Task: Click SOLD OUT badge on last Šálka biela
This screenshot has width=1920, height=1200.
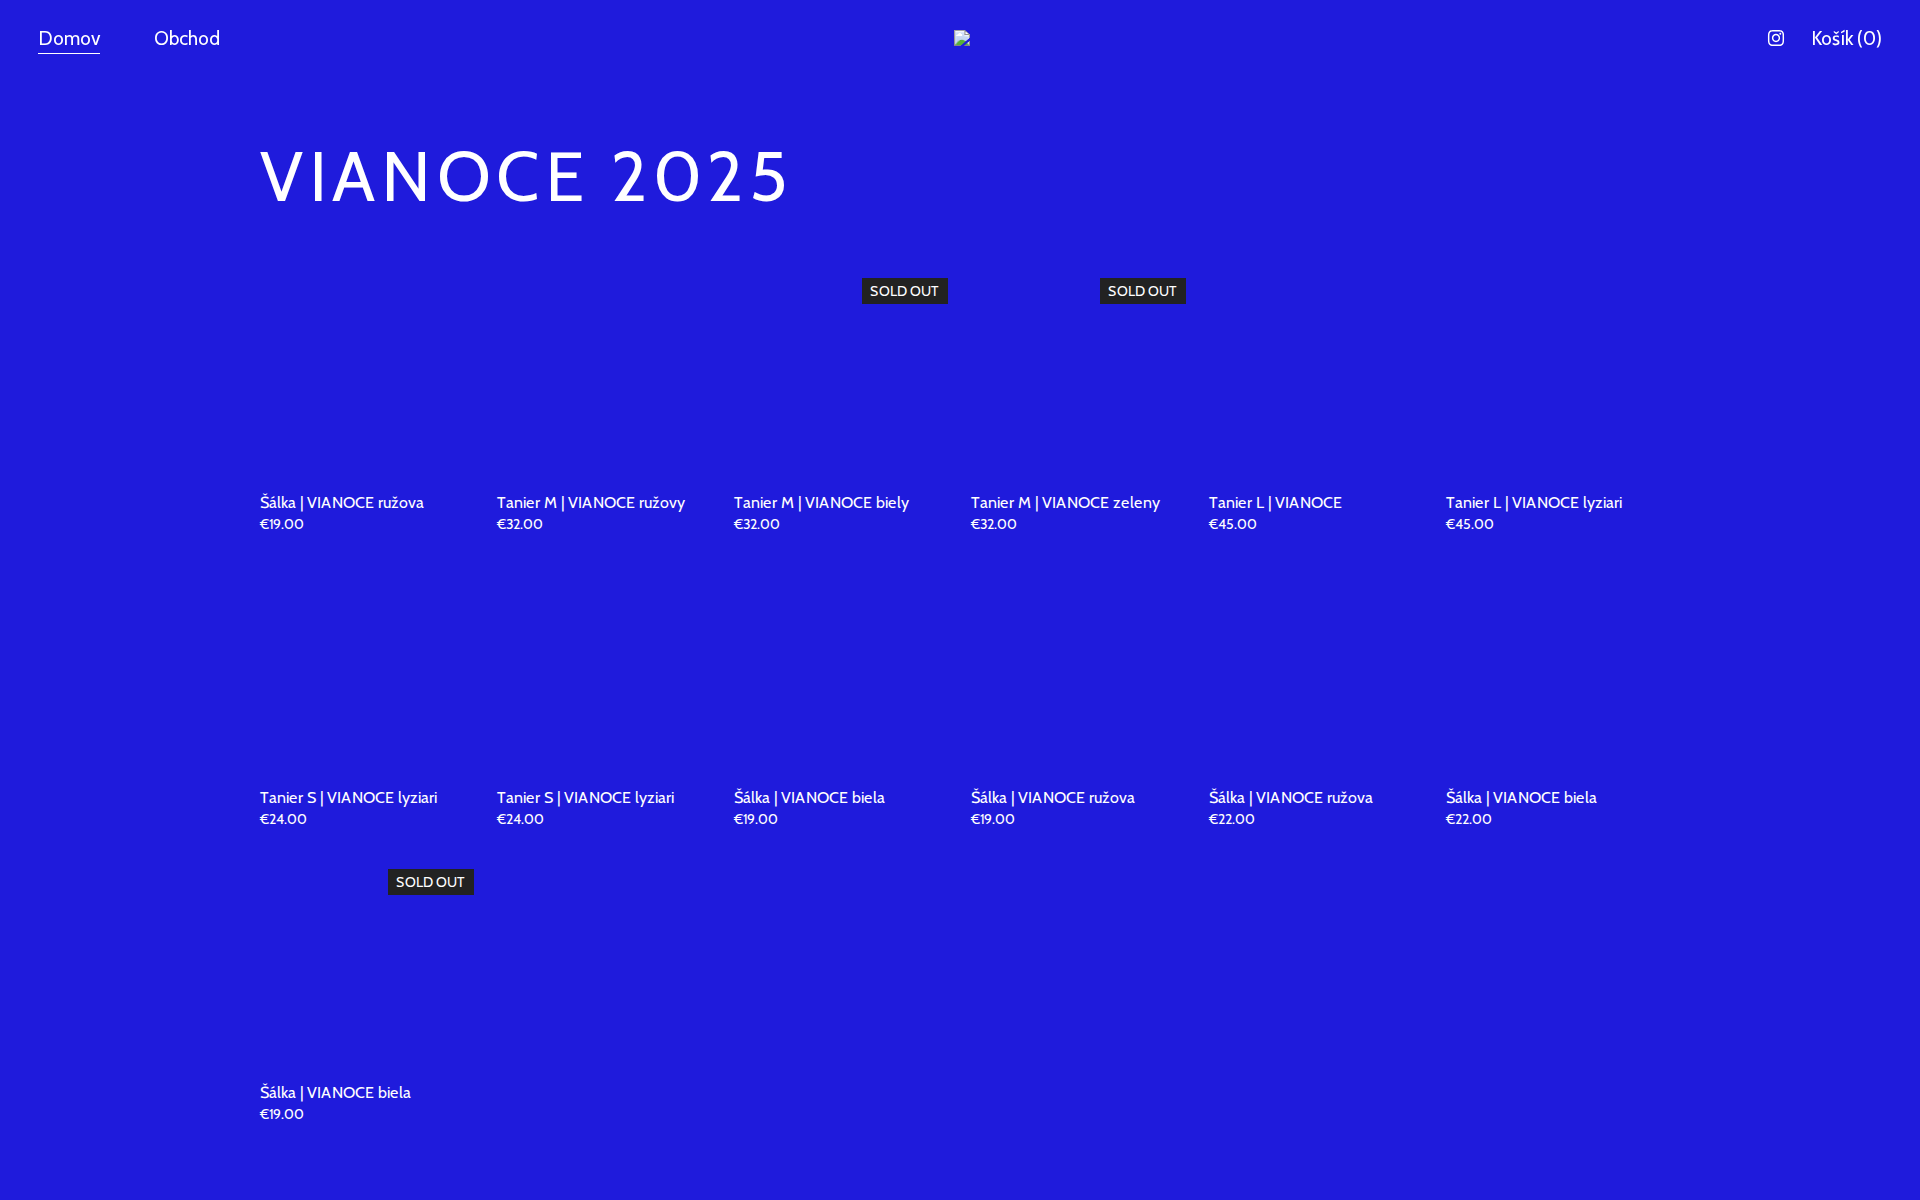Action: 430,882
